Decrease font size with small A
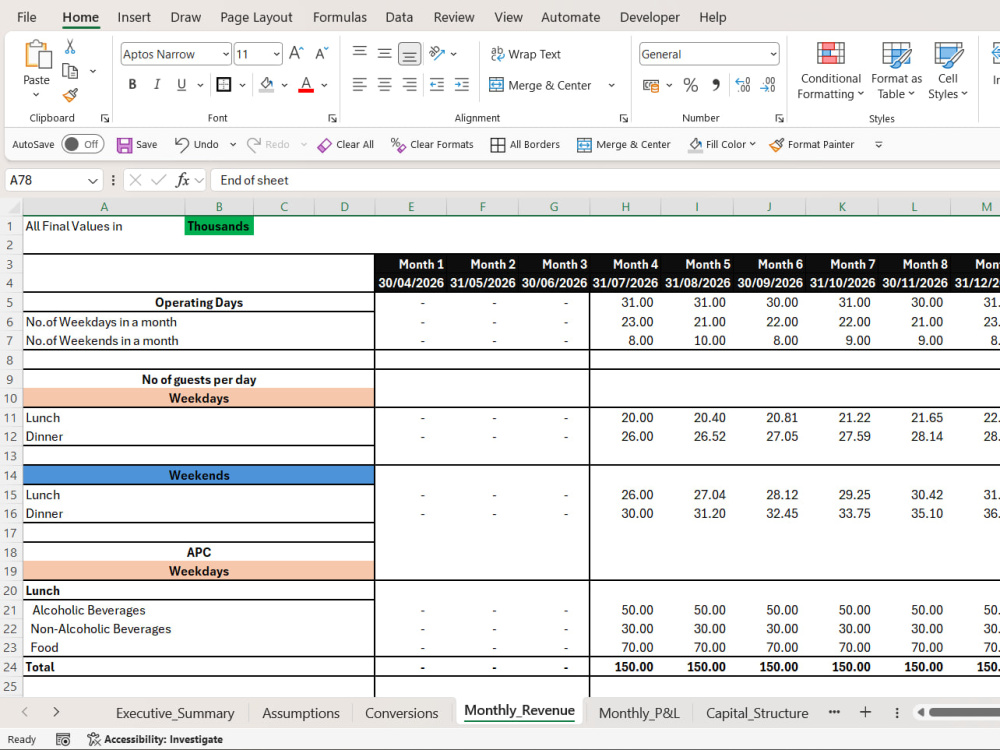This screenshot has height=750, width=1000. [x=321, y=54]
